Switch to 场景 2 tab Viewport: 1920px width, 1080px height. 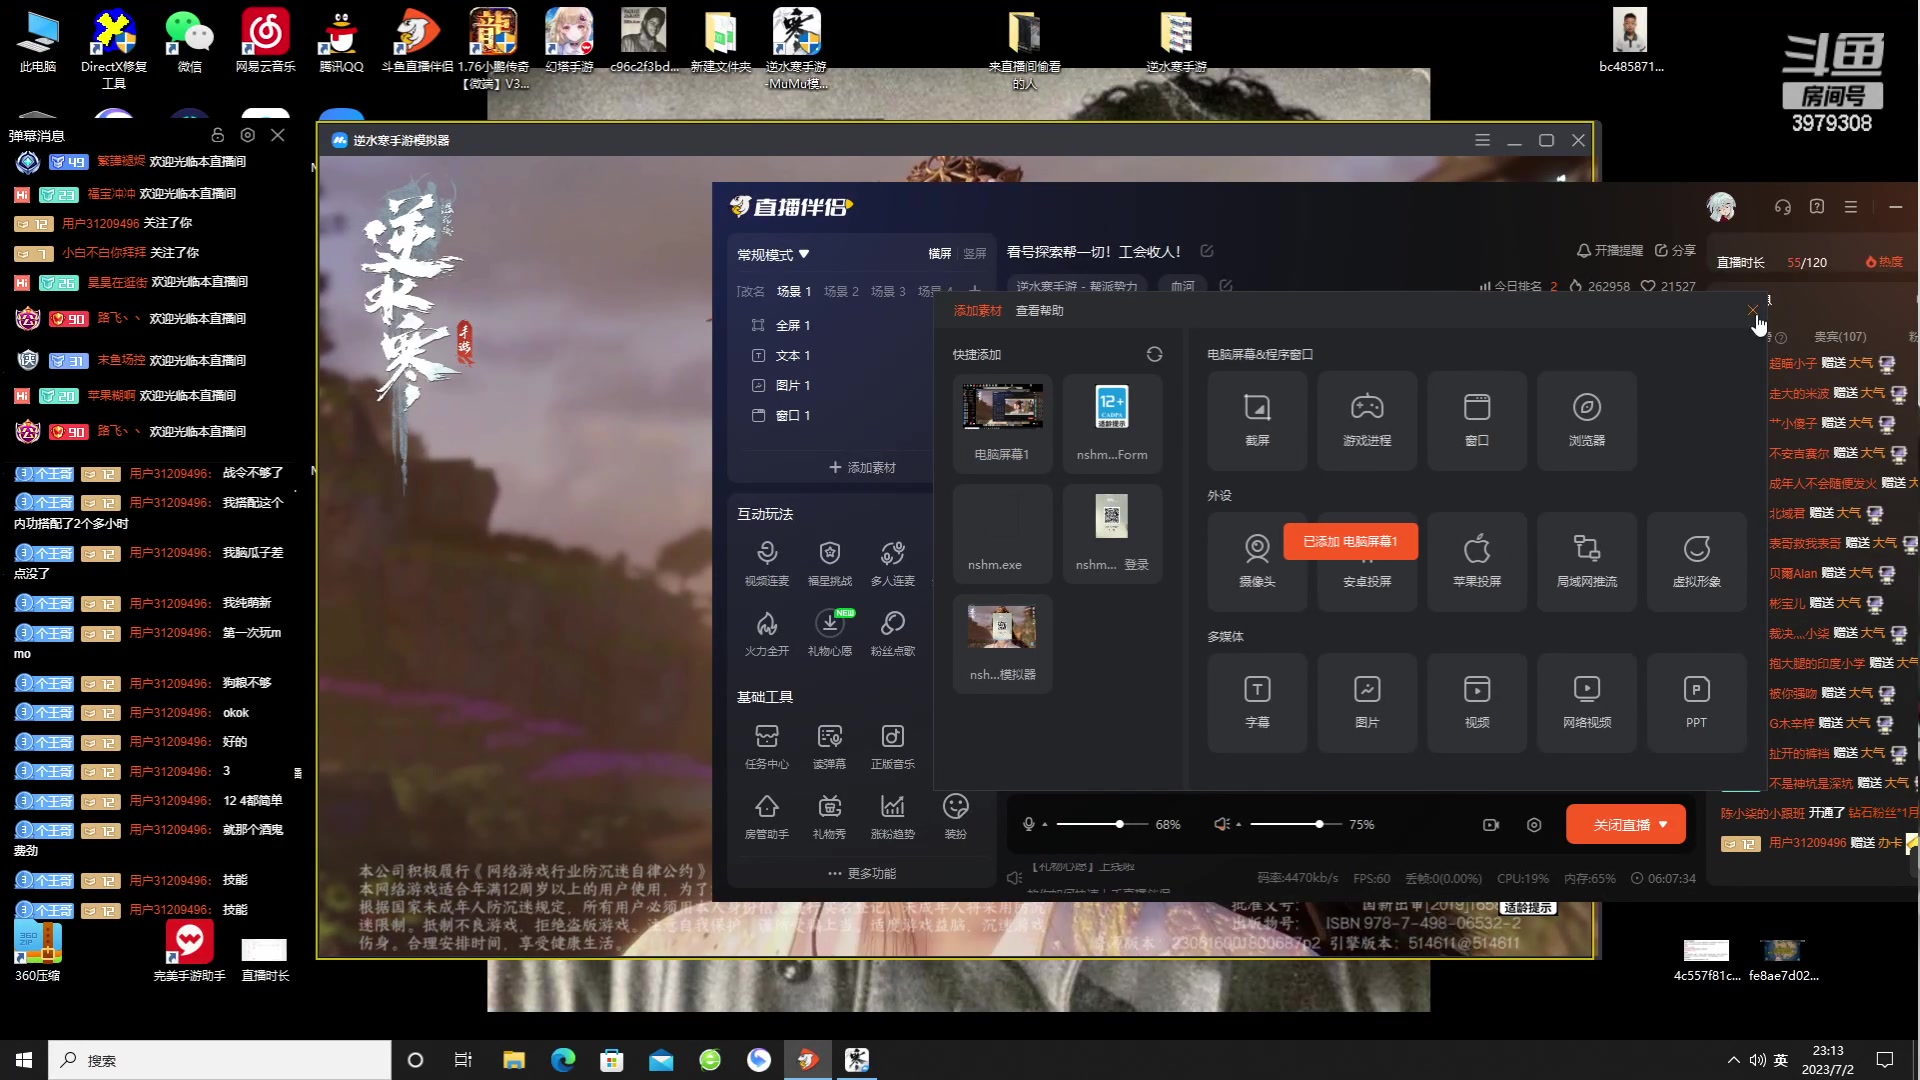841,292
